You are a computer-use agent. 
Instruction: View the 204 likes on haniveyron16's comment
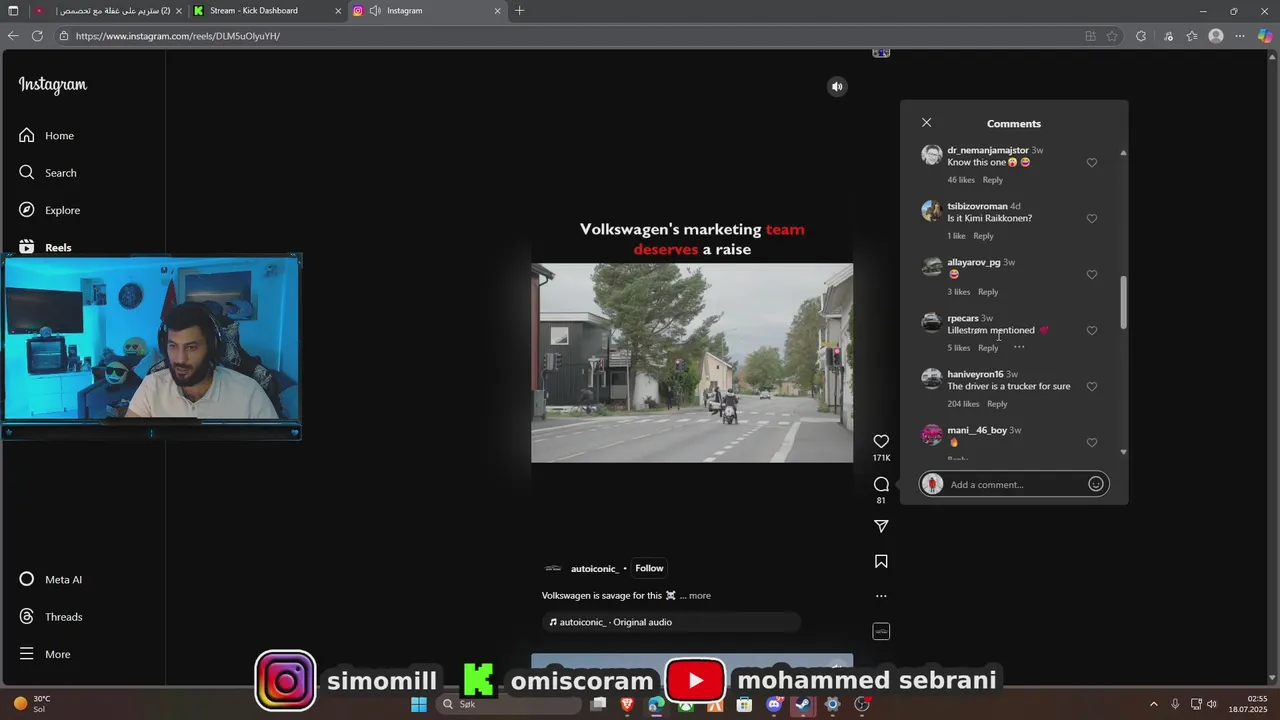click(x=963, y=404)
